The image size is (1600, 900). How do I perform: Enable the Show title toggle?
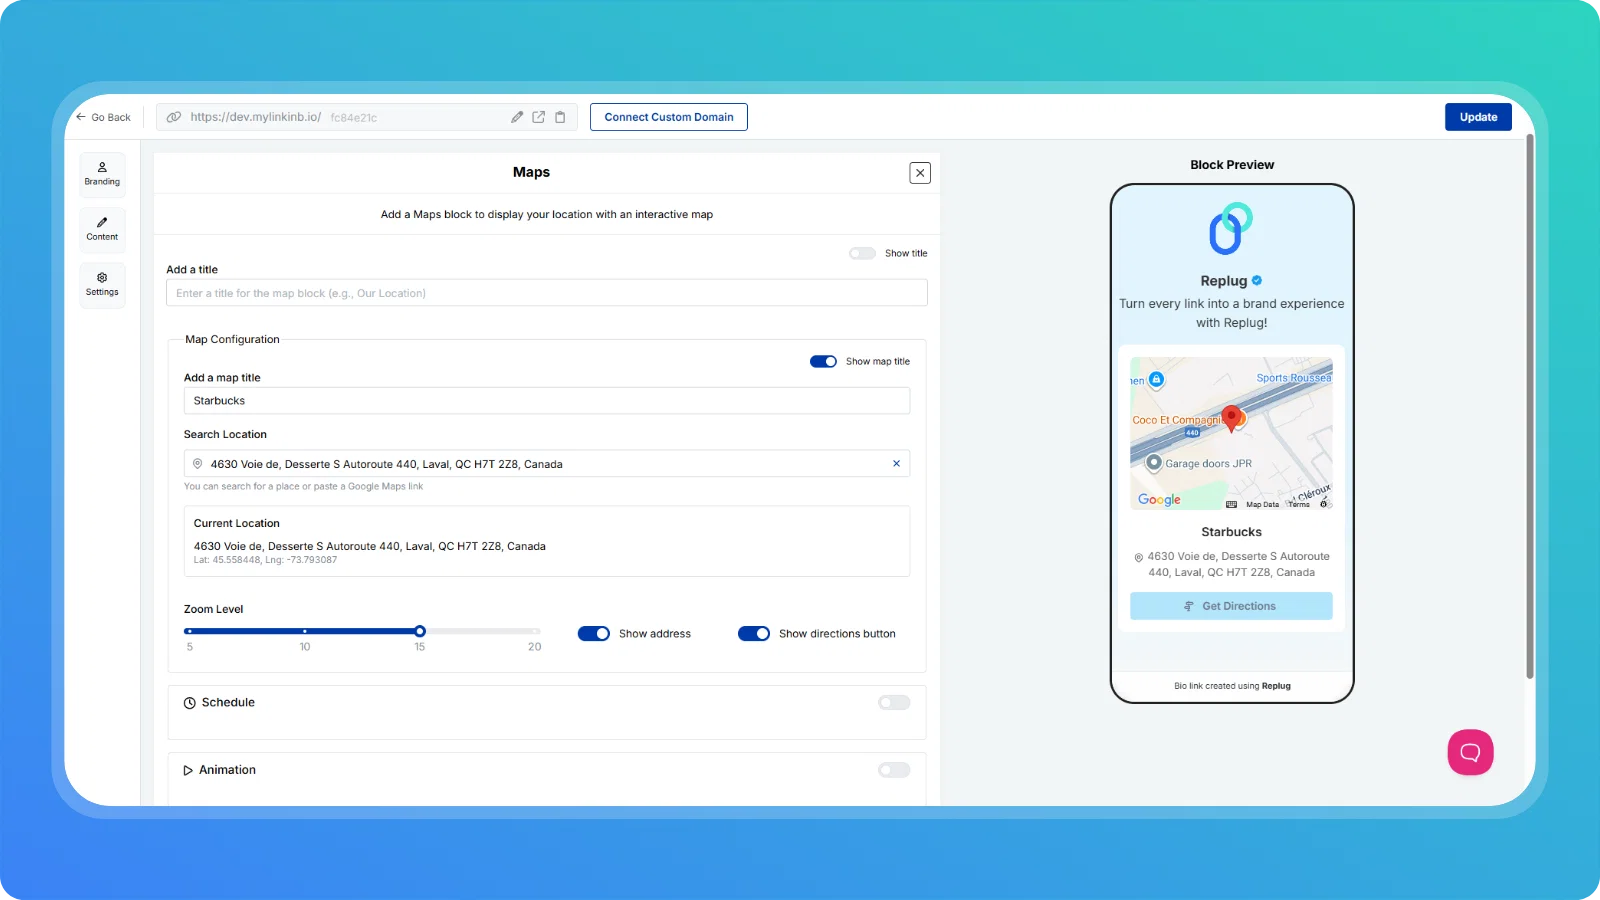pos(862,254)
